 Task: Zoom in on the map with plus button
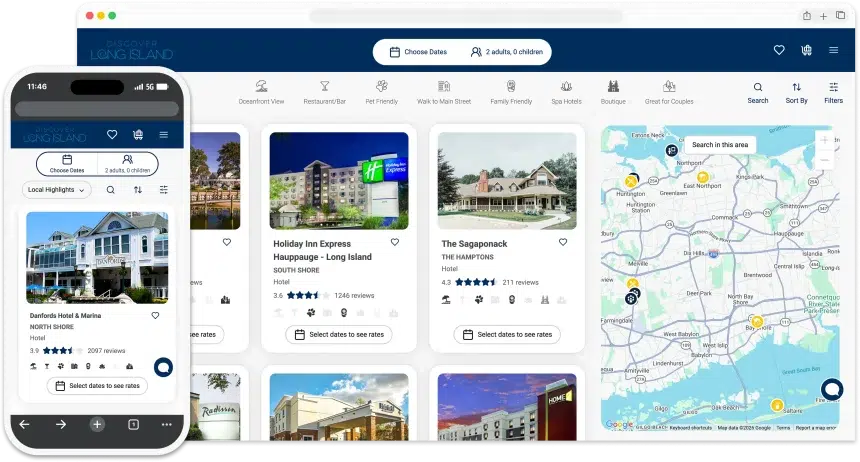pyautogui.click(x=824, y=140)
